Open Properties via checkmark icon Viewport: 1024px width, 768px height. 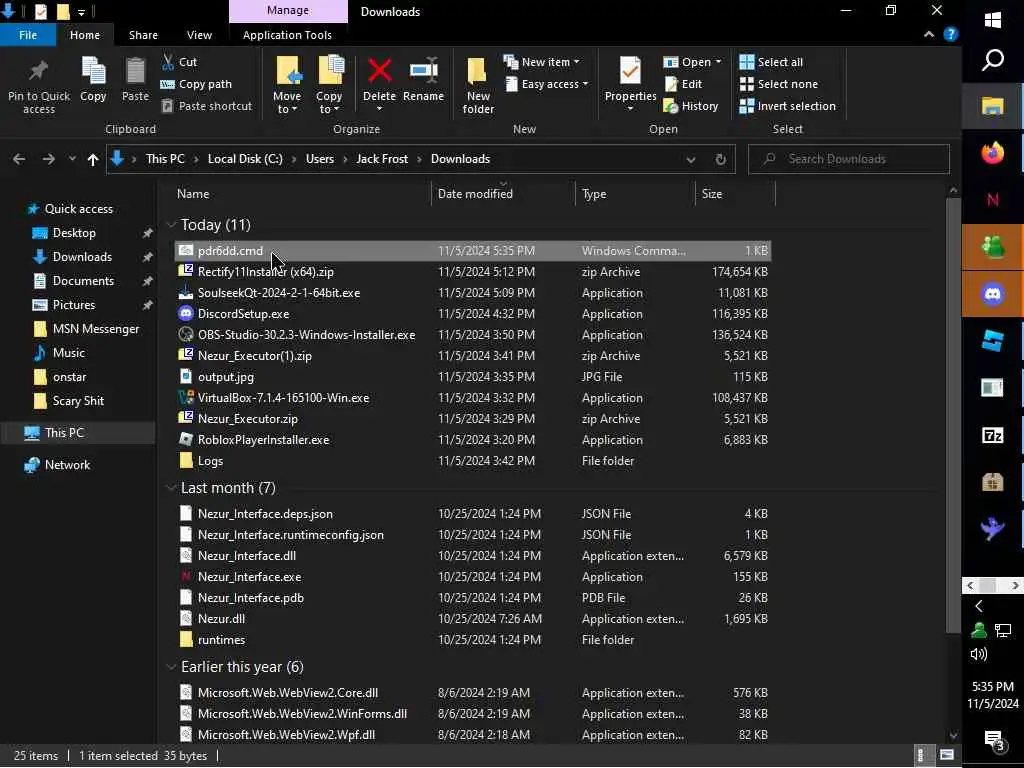pos(630,71)
